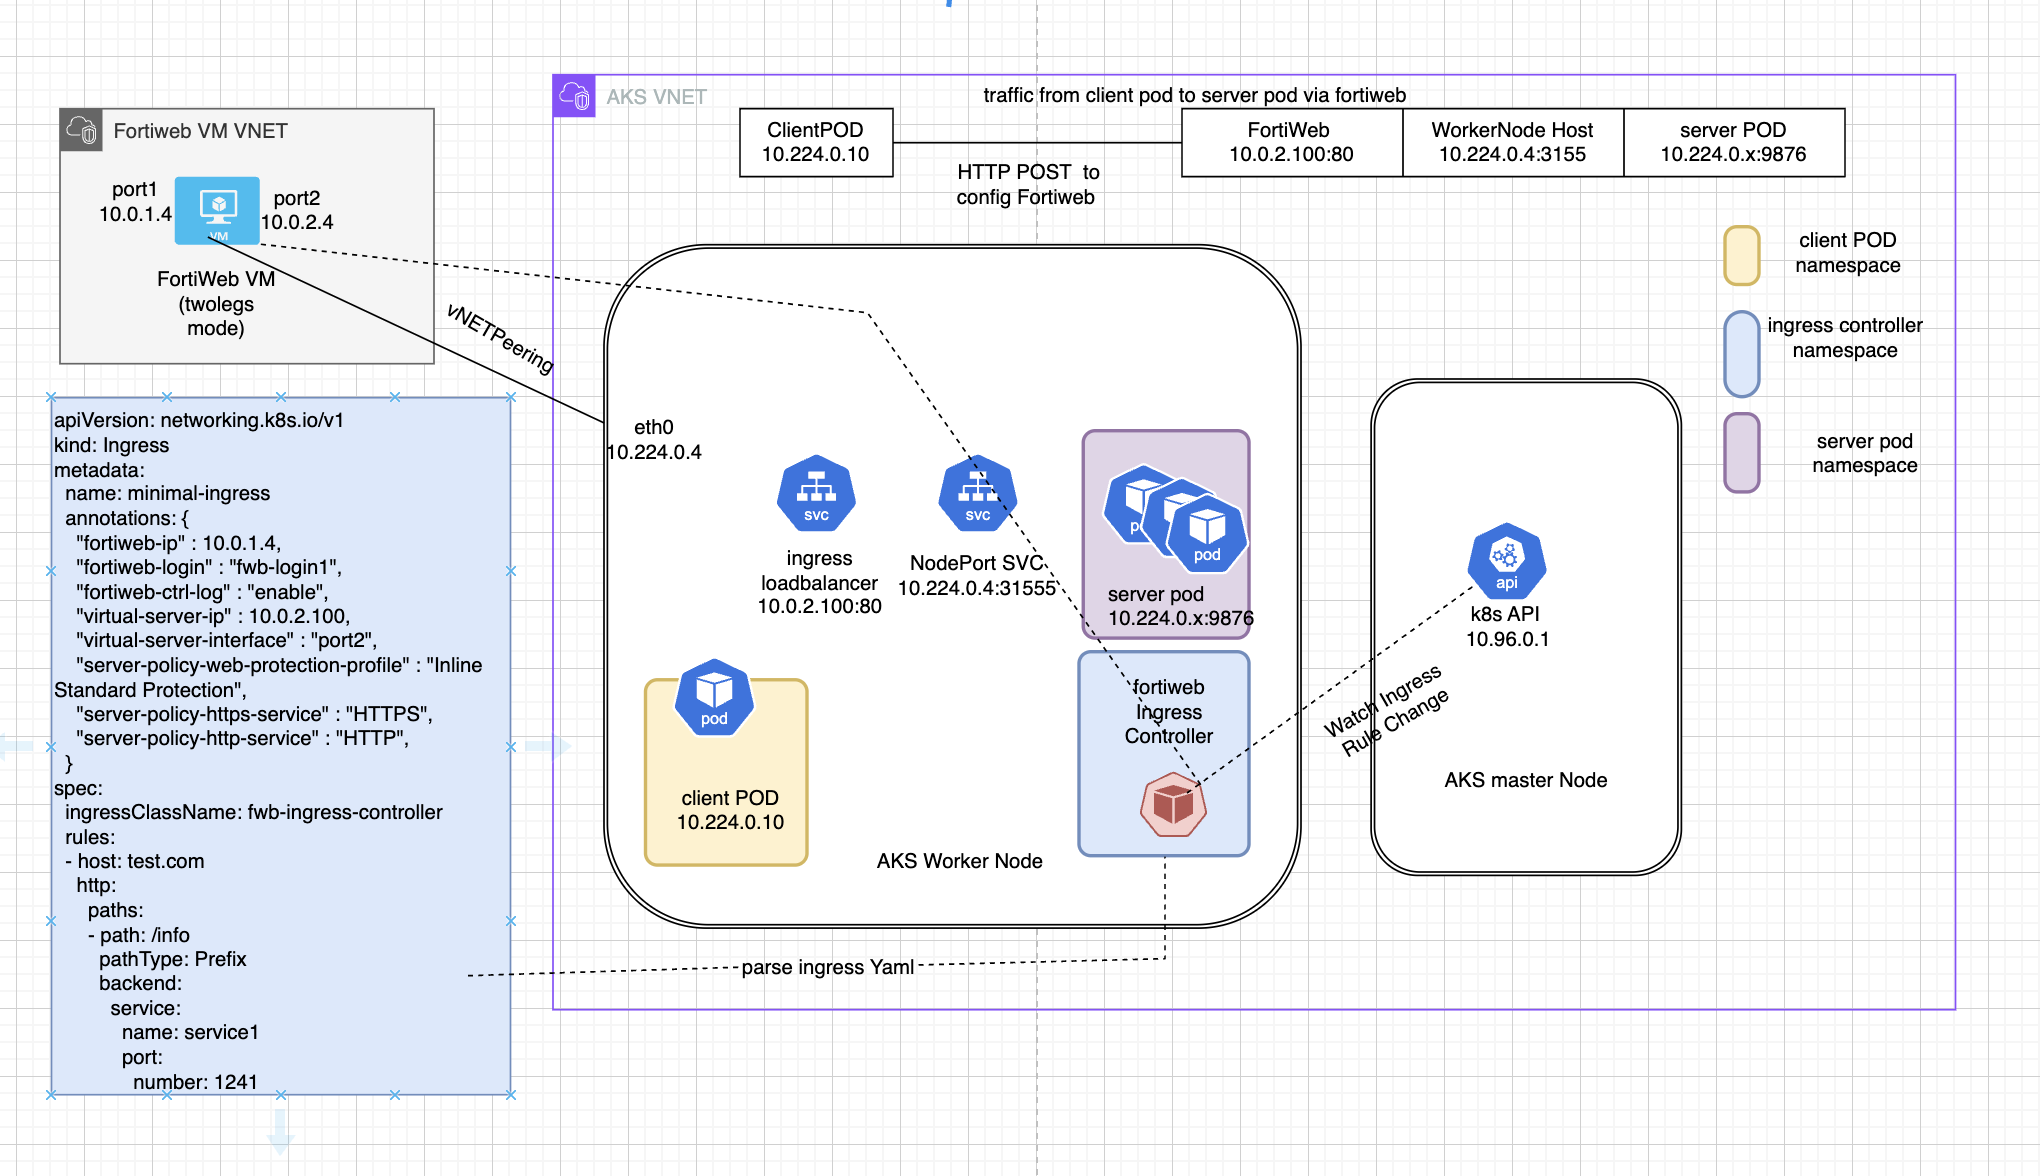This screenshot has height=1176, width=2040.
Task: Select the purple server pod namespace swatch
Action: (x=1742, y=453)
